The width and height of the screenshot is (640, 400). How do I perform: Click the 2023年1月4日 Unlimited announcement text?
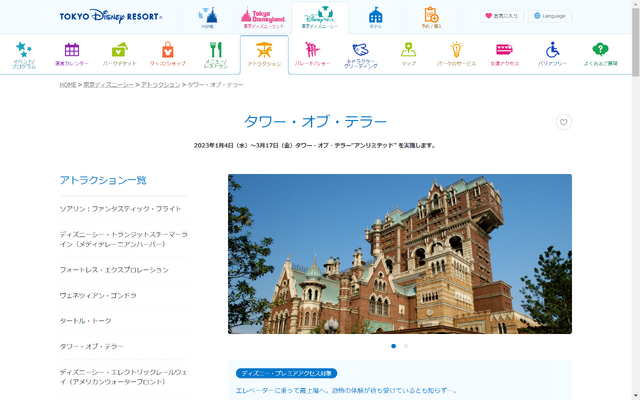pos(314,145)
